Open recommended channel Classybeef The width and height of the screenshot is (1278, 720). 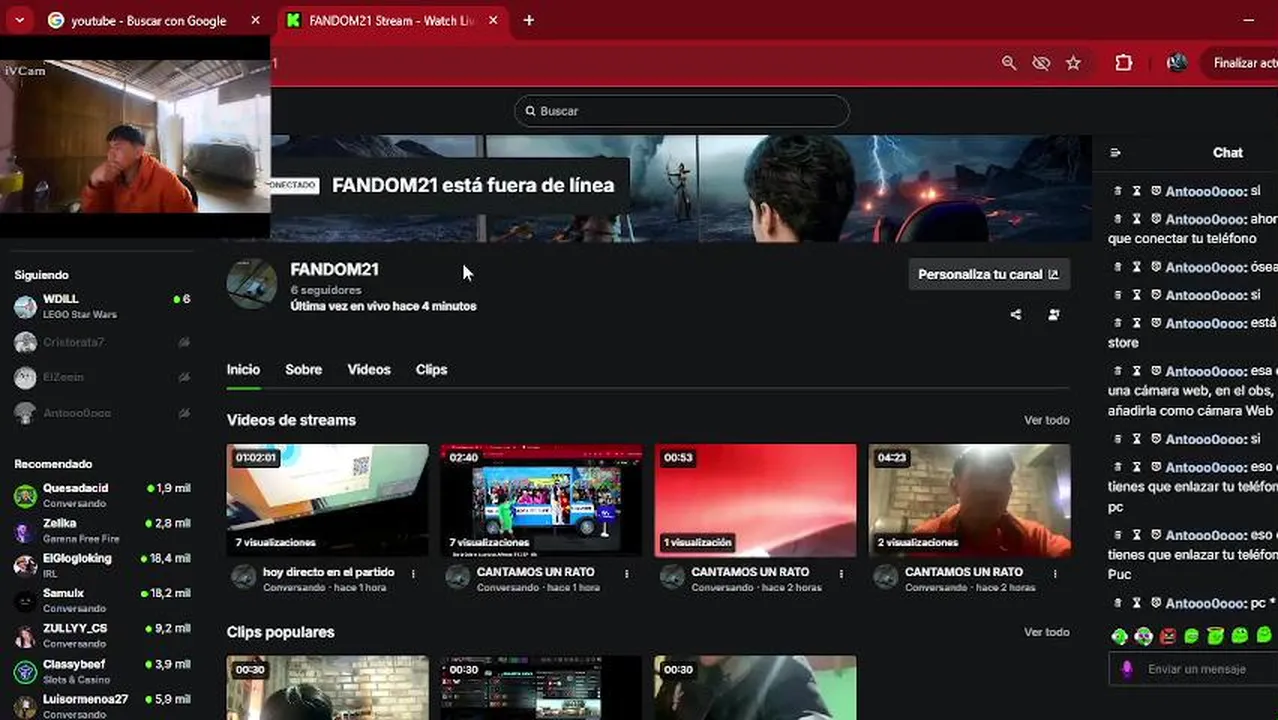pos(102,671)
